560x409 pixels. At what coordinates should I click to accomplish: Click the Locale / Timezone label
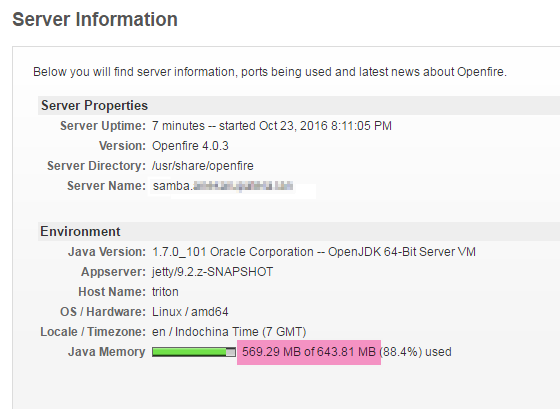tap(93, 332)
